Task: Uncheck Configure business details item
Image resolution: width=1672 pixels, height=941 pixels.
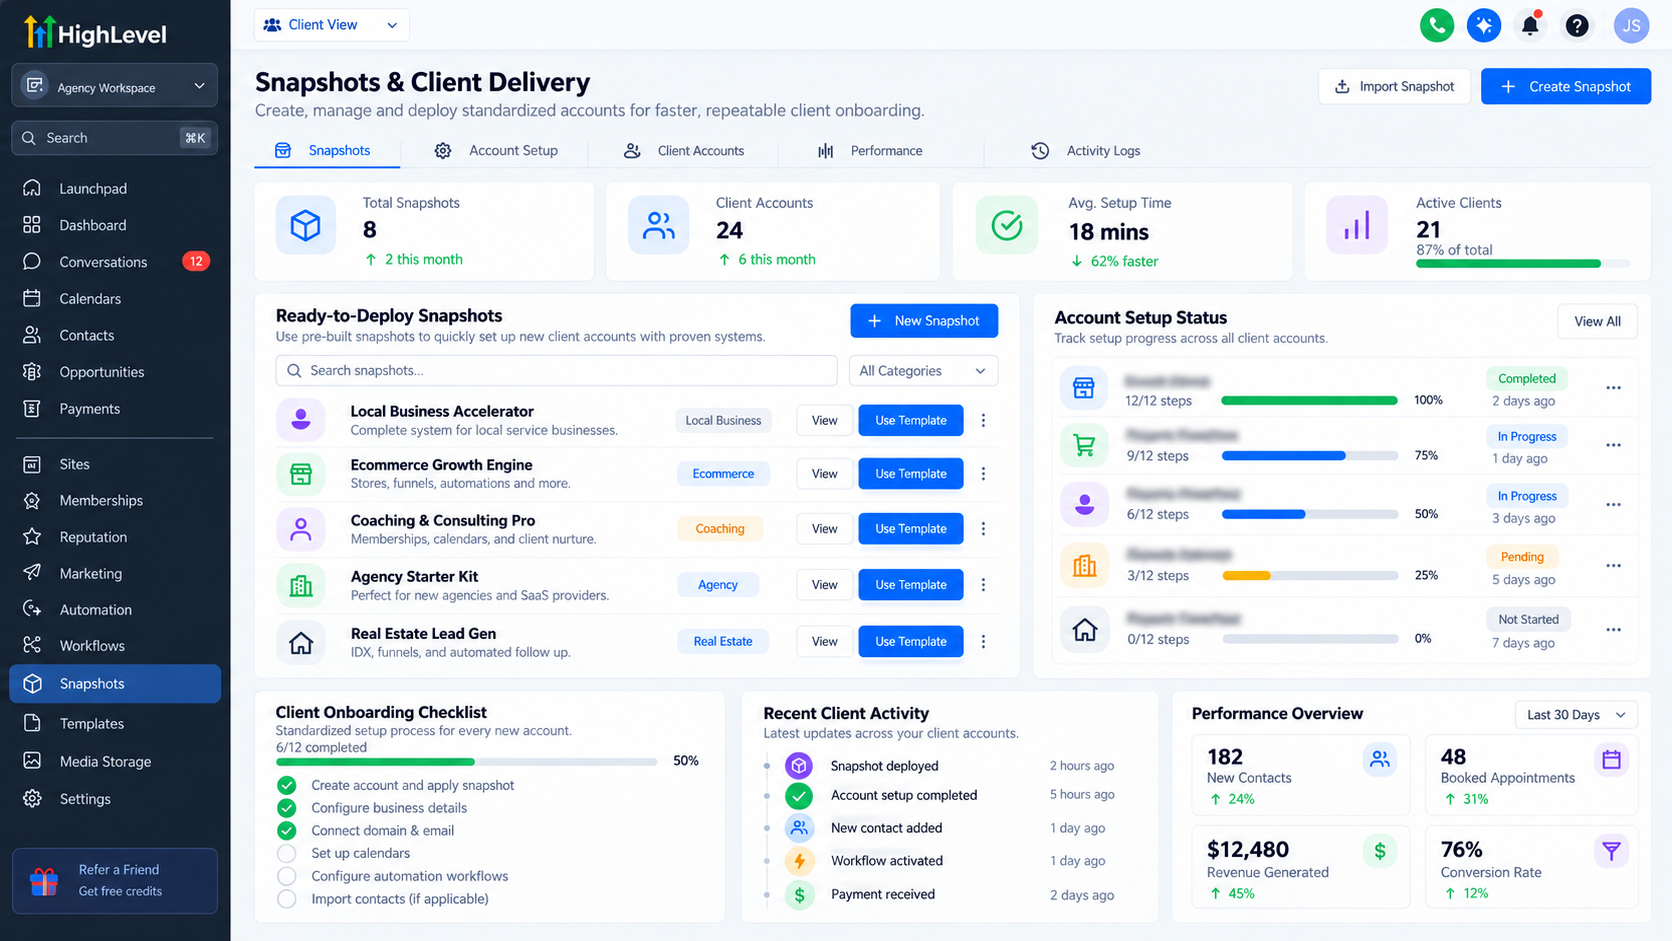Action: (x=286, y=807)
